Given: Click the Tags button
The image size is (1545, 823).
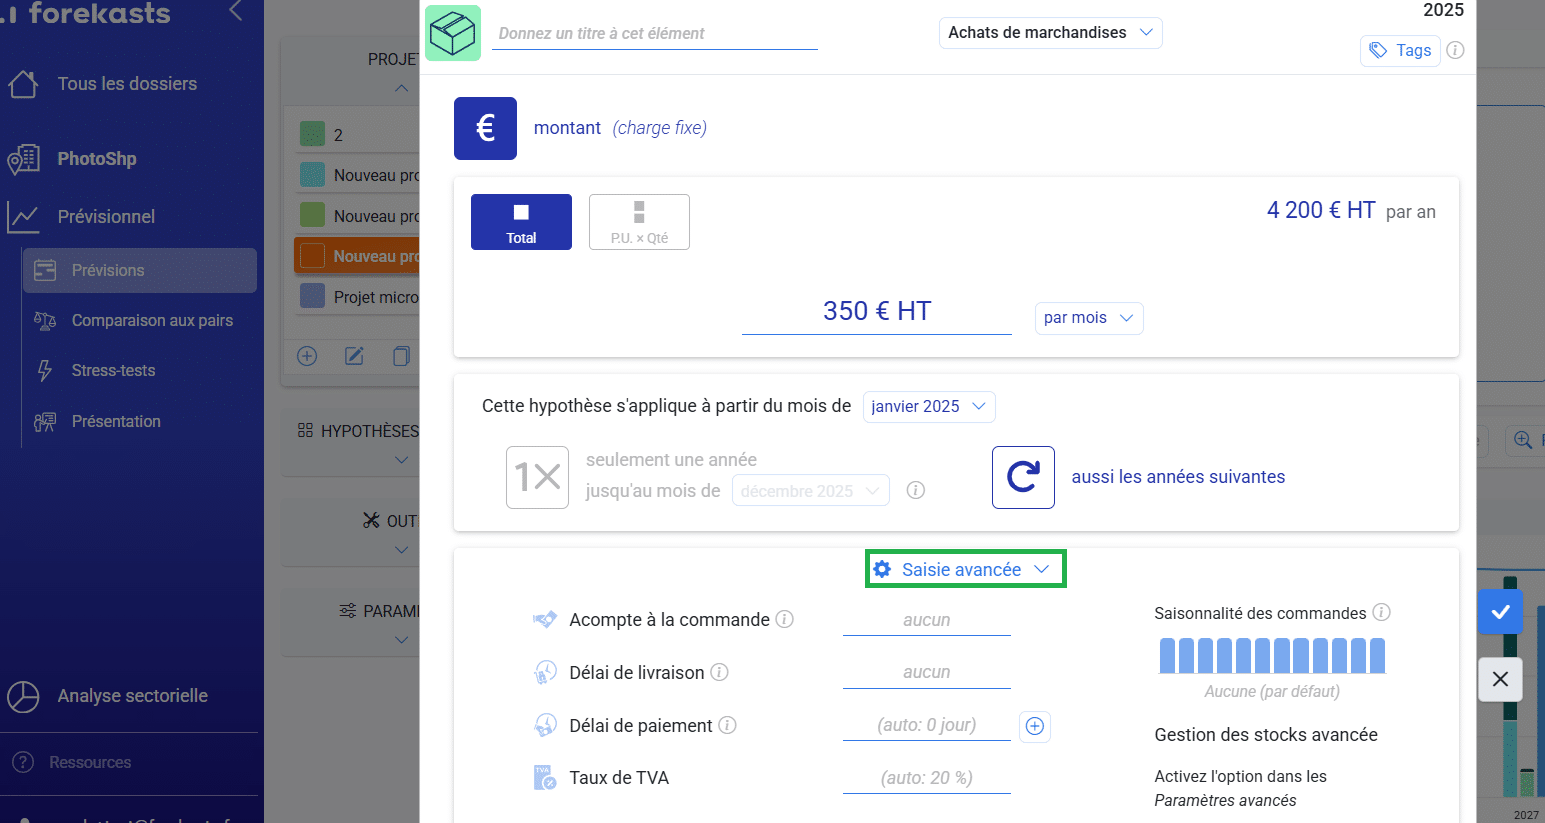Looking at the screenshot, I should pyautogui.click(x=1399, y=50).
